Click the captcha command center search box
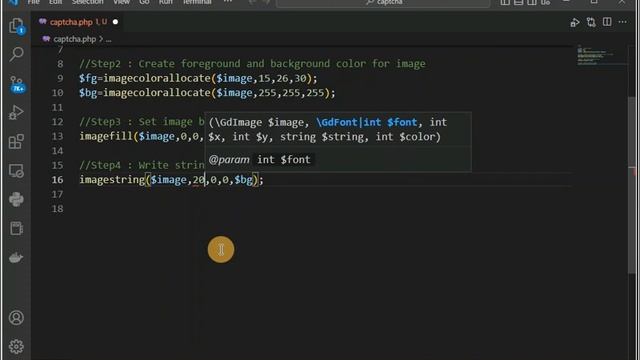Screen dimensions: 640x360 (383, 3)
